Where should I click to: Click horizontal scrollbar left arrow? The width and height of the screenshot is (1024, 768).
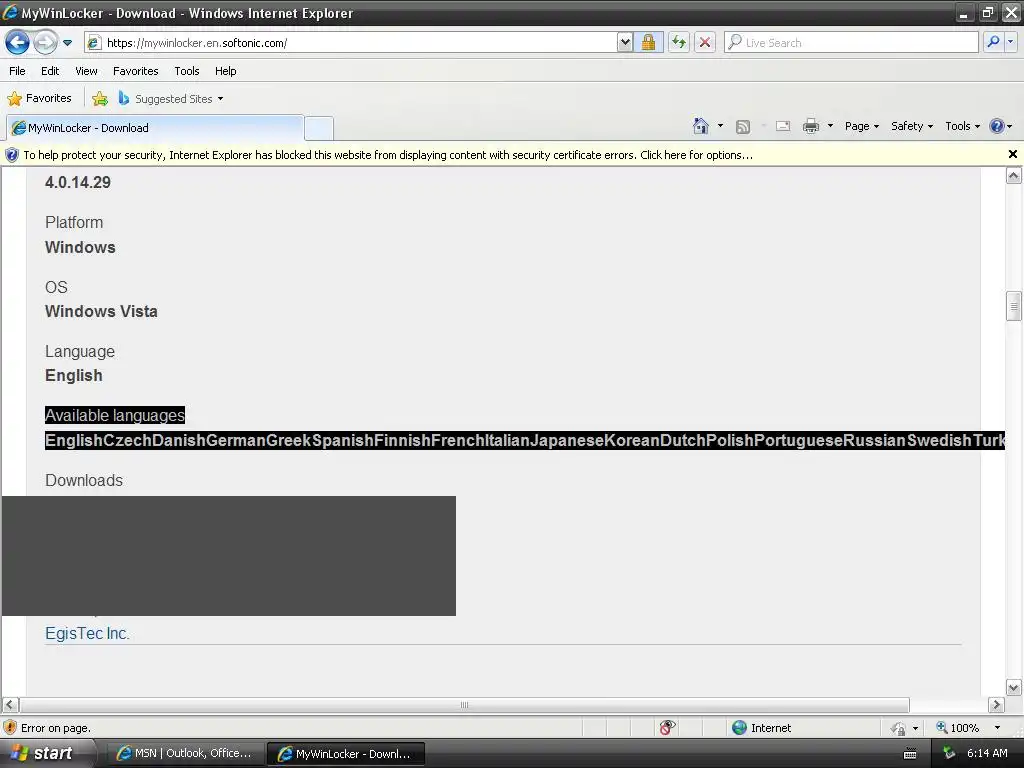(x=10, y=705)
